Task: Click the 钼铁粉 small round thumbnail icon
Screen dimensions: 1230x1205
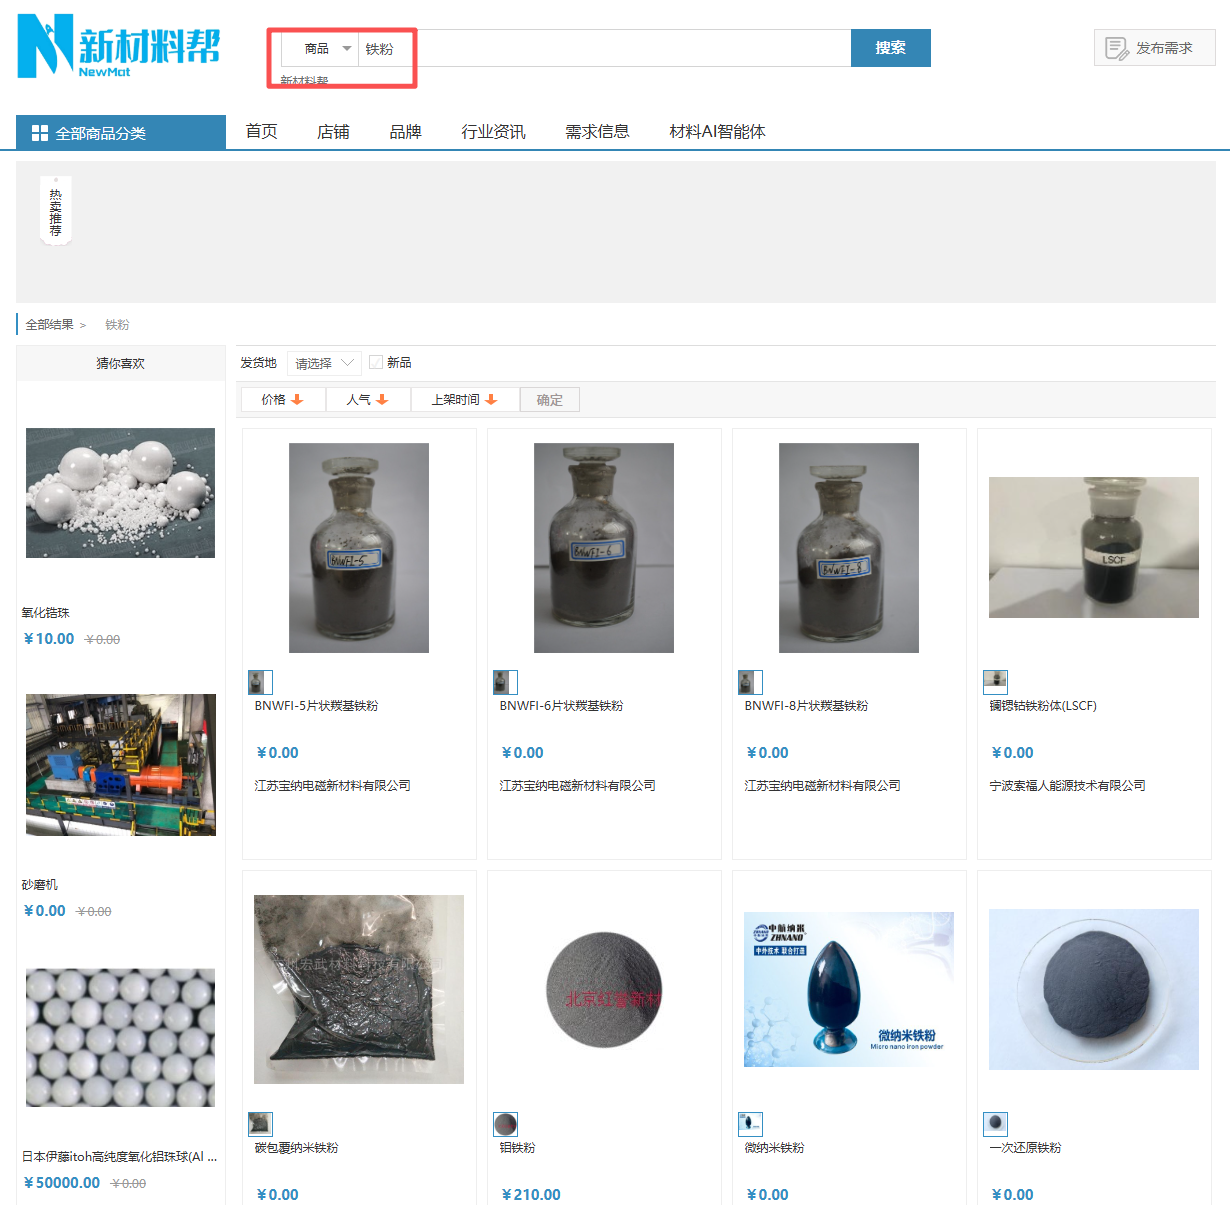Action: 505,1124
